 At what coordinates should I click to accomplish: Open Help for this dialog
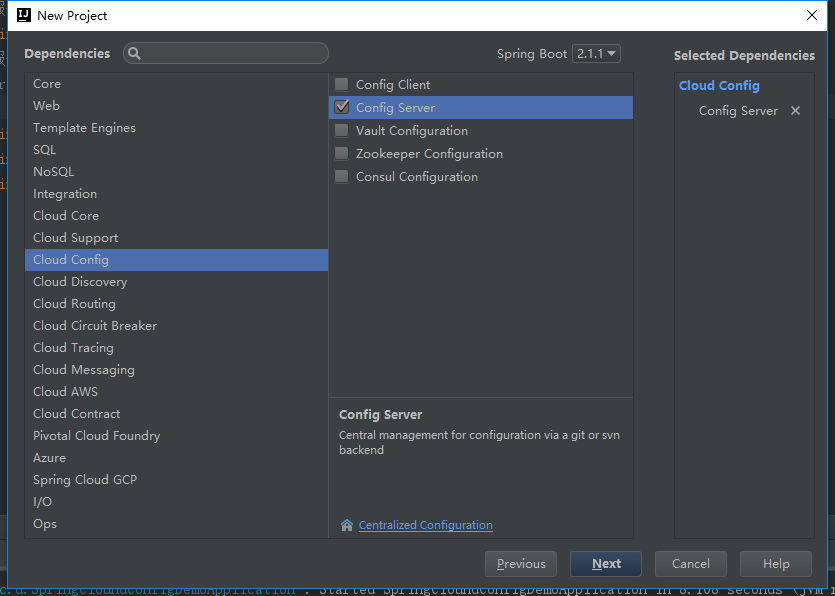click(x=776, y=564)
